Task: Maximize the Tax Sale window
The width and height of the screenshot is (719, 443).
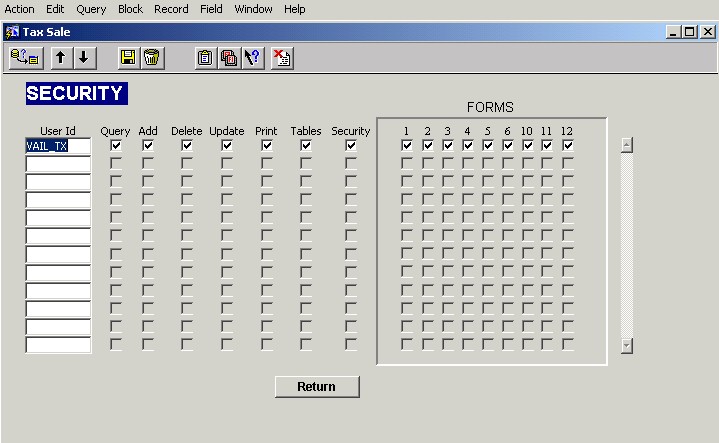Action: click(x=690, y=32)
